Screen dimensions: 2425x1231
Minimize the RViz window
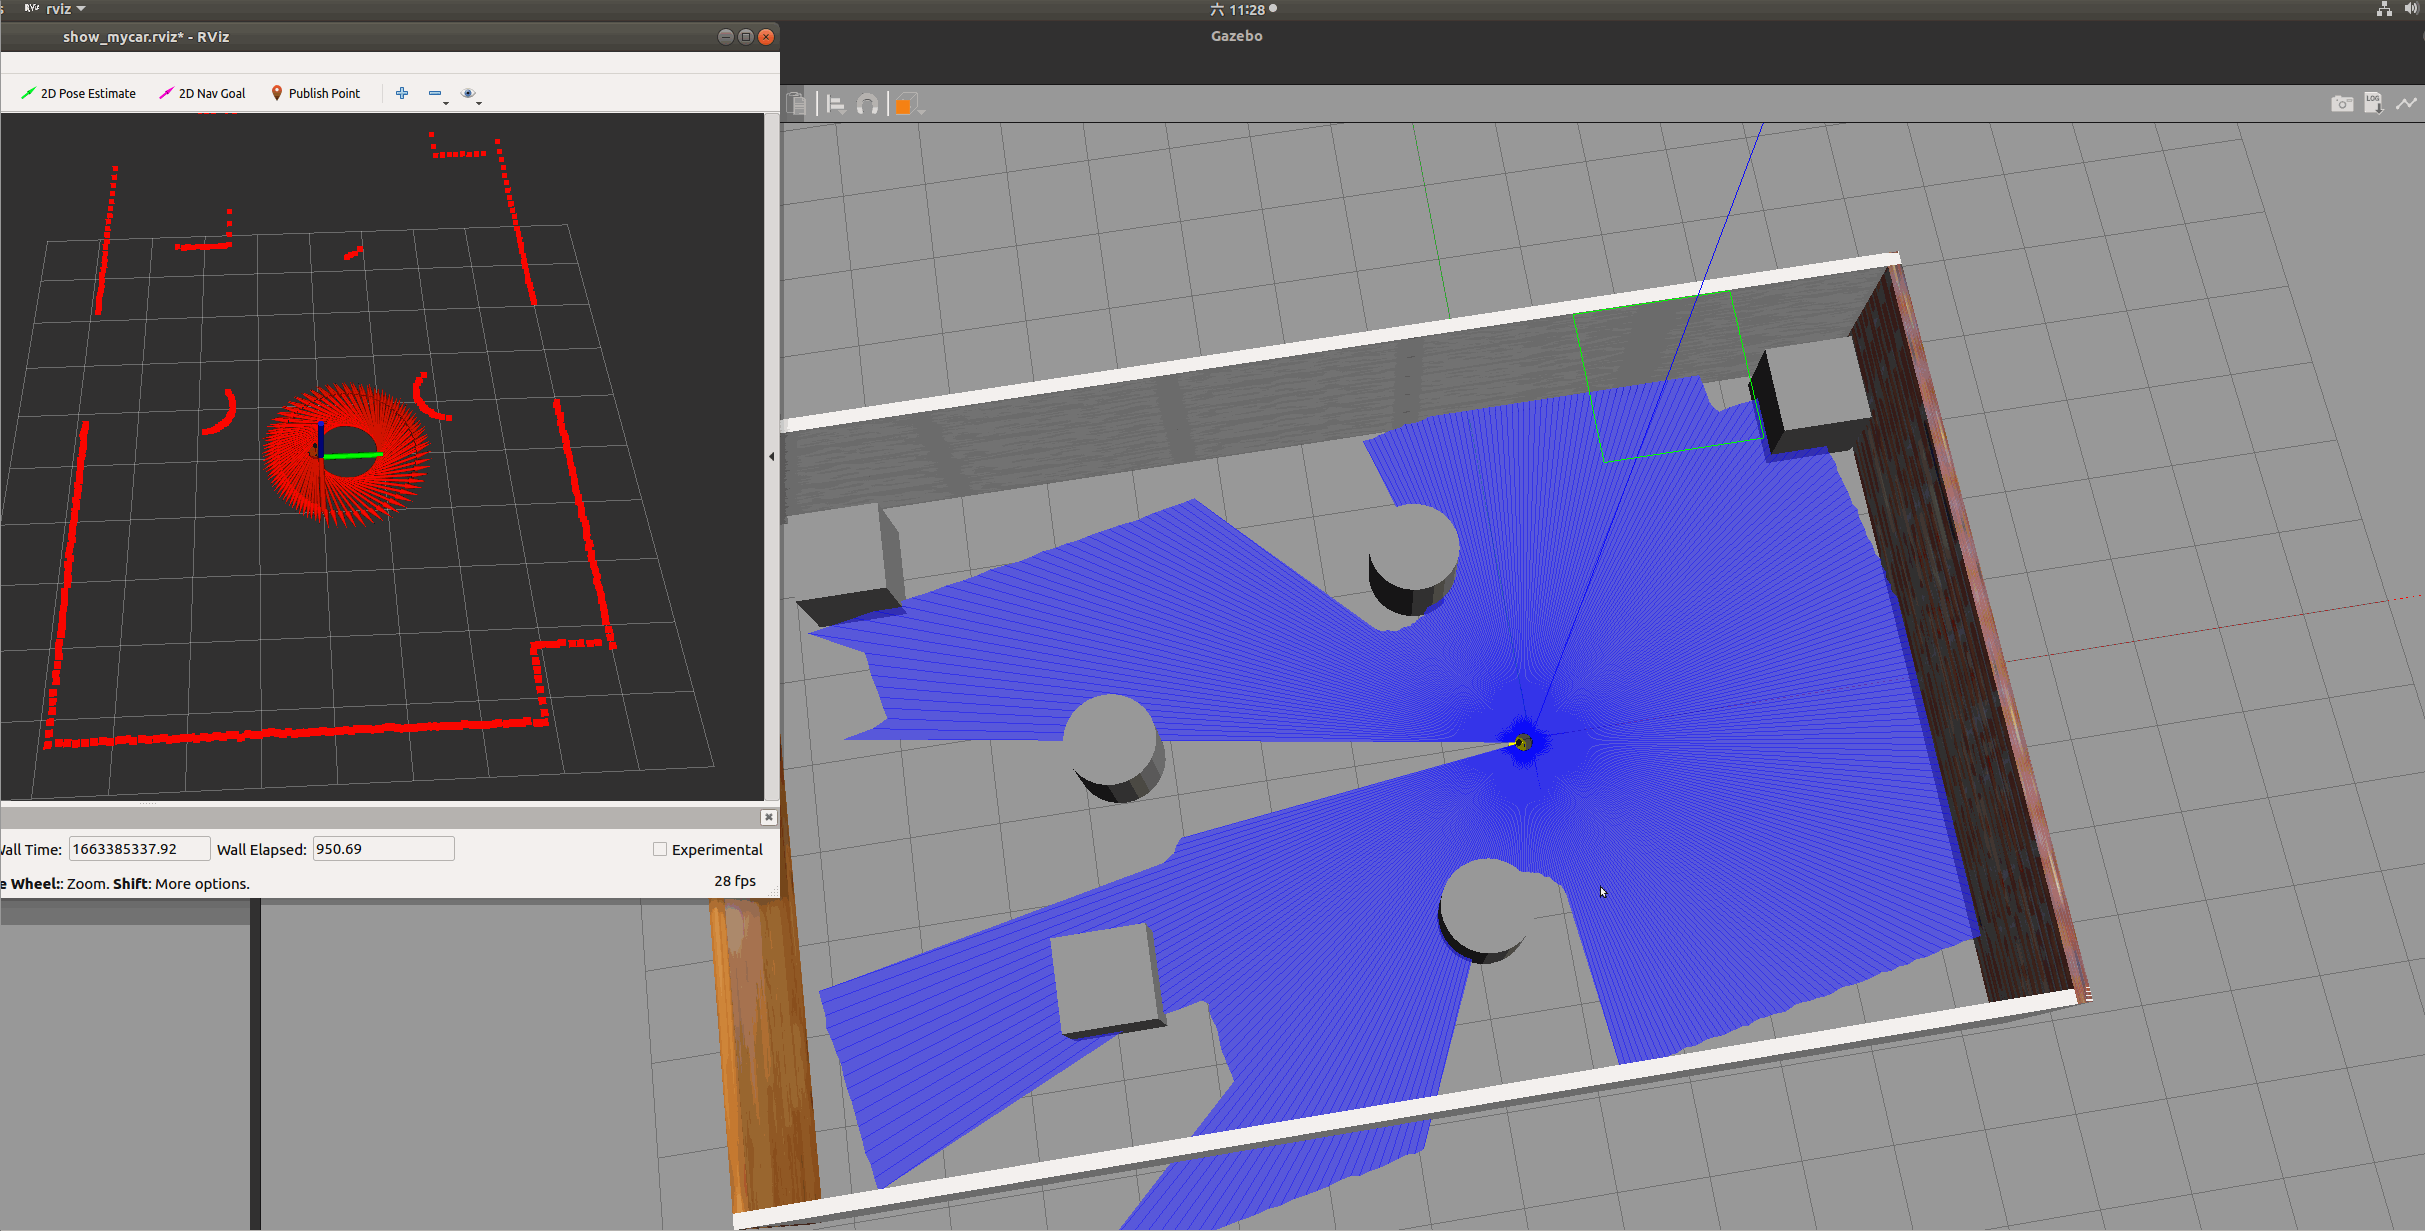point(726,37)
